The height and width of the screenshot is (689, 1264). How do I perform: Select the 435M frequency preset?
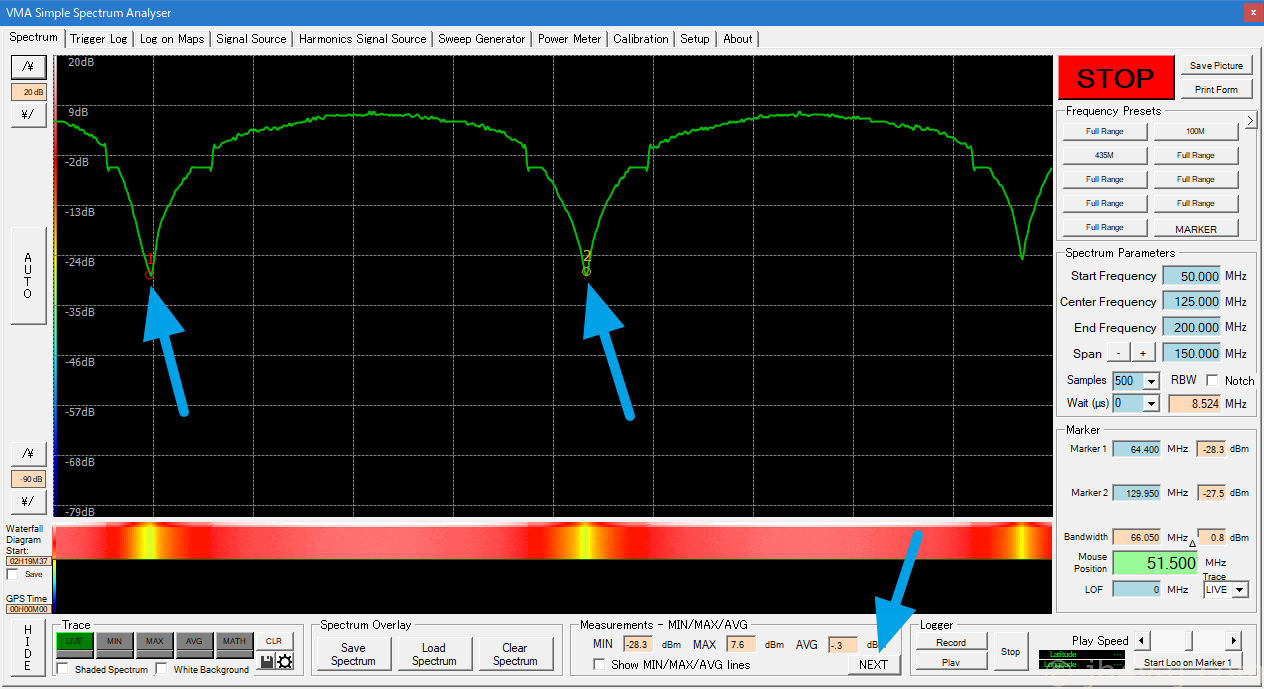(1105, 155)
